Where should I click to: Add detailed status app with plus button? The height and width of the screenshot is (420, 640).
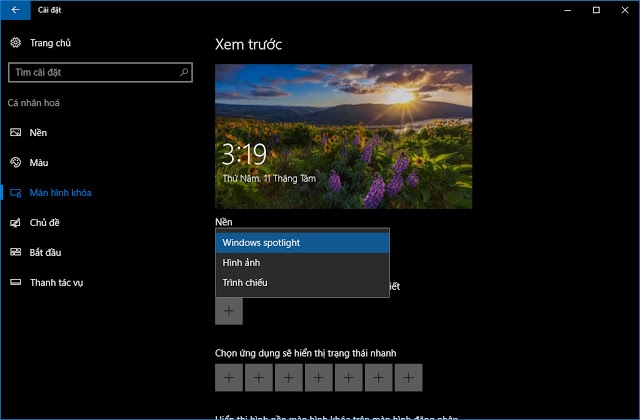[x=229, y=311]
